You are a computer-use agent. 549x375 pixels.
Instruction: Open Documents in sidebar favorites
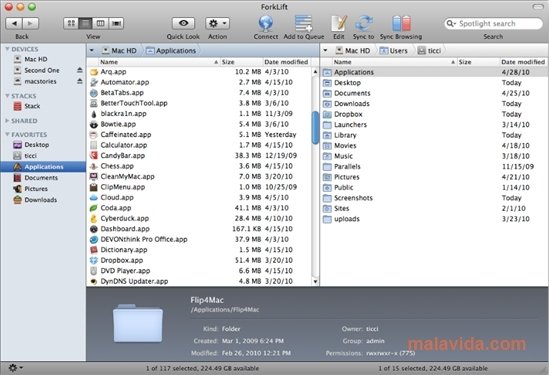click(36, 178)
